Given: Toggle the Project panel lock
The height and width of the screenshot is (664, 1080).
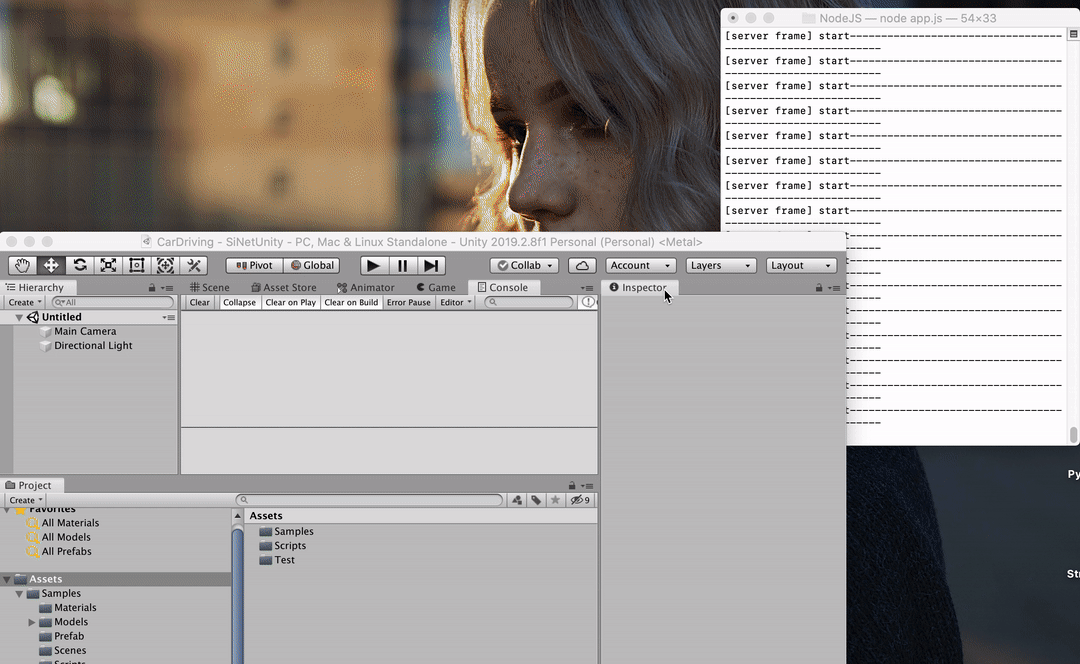Looking at the screenshot, I should pyautogui.click(x=572, y=486).
